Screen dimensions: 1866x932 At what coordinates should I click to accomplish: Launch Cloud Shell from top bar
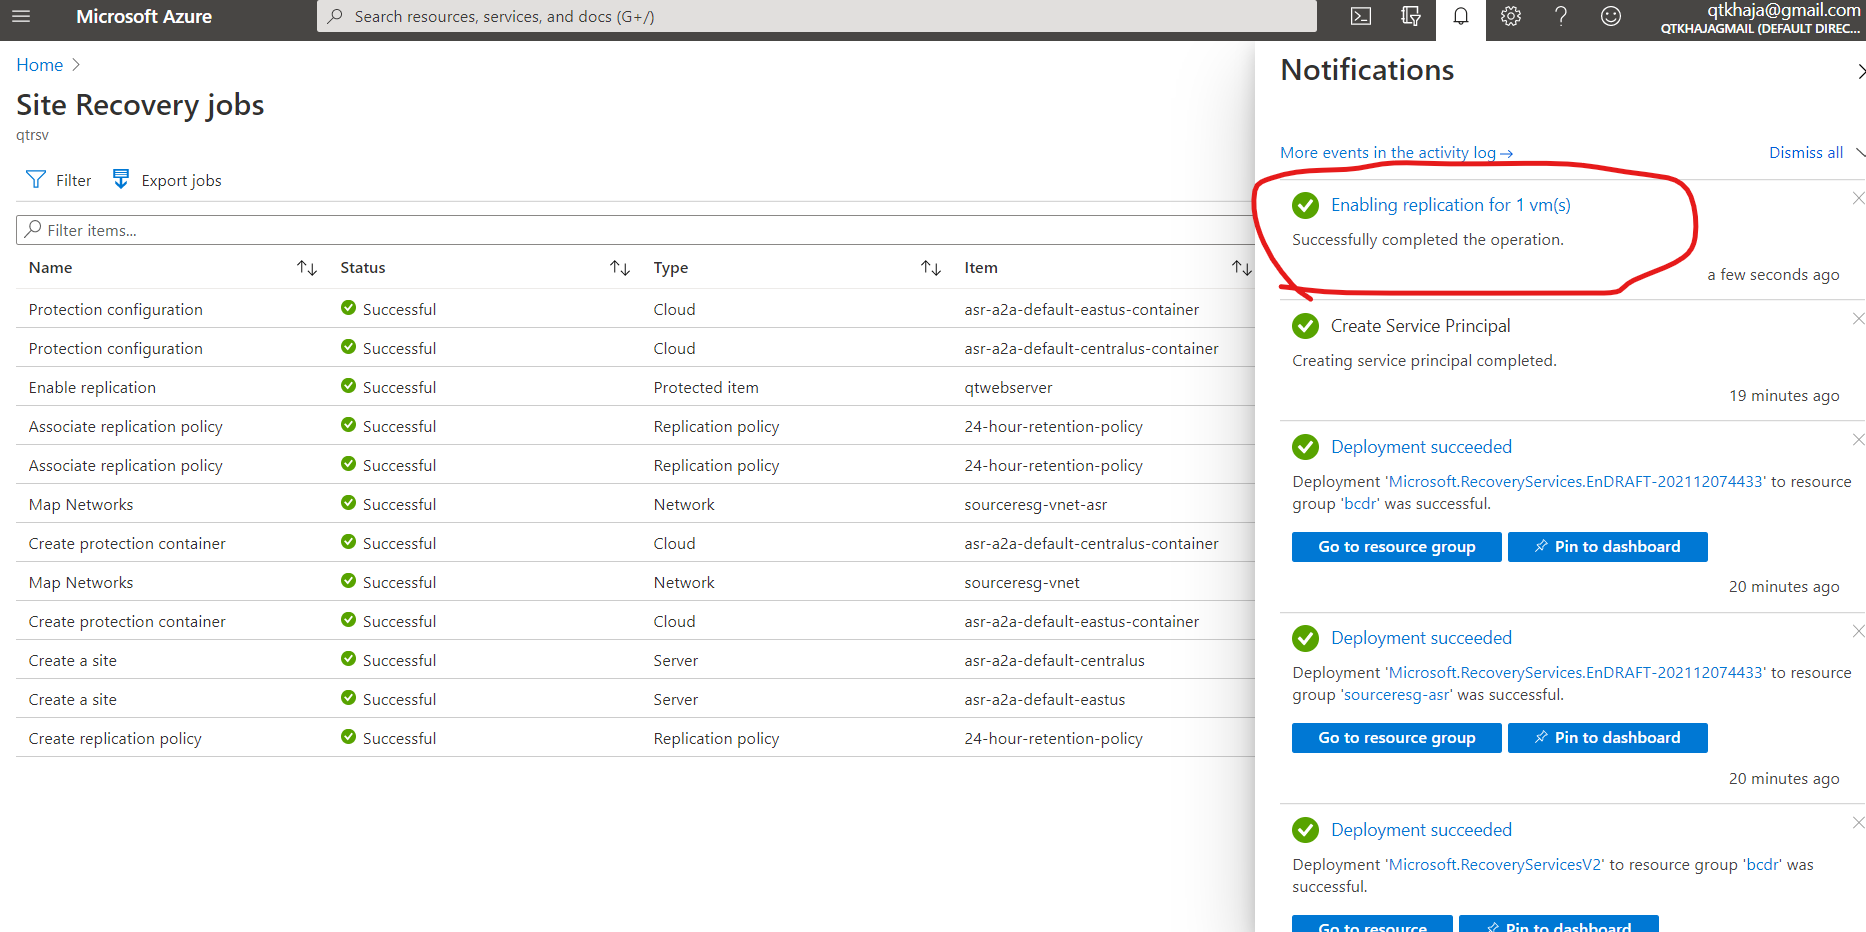[x=1361, y=16]
